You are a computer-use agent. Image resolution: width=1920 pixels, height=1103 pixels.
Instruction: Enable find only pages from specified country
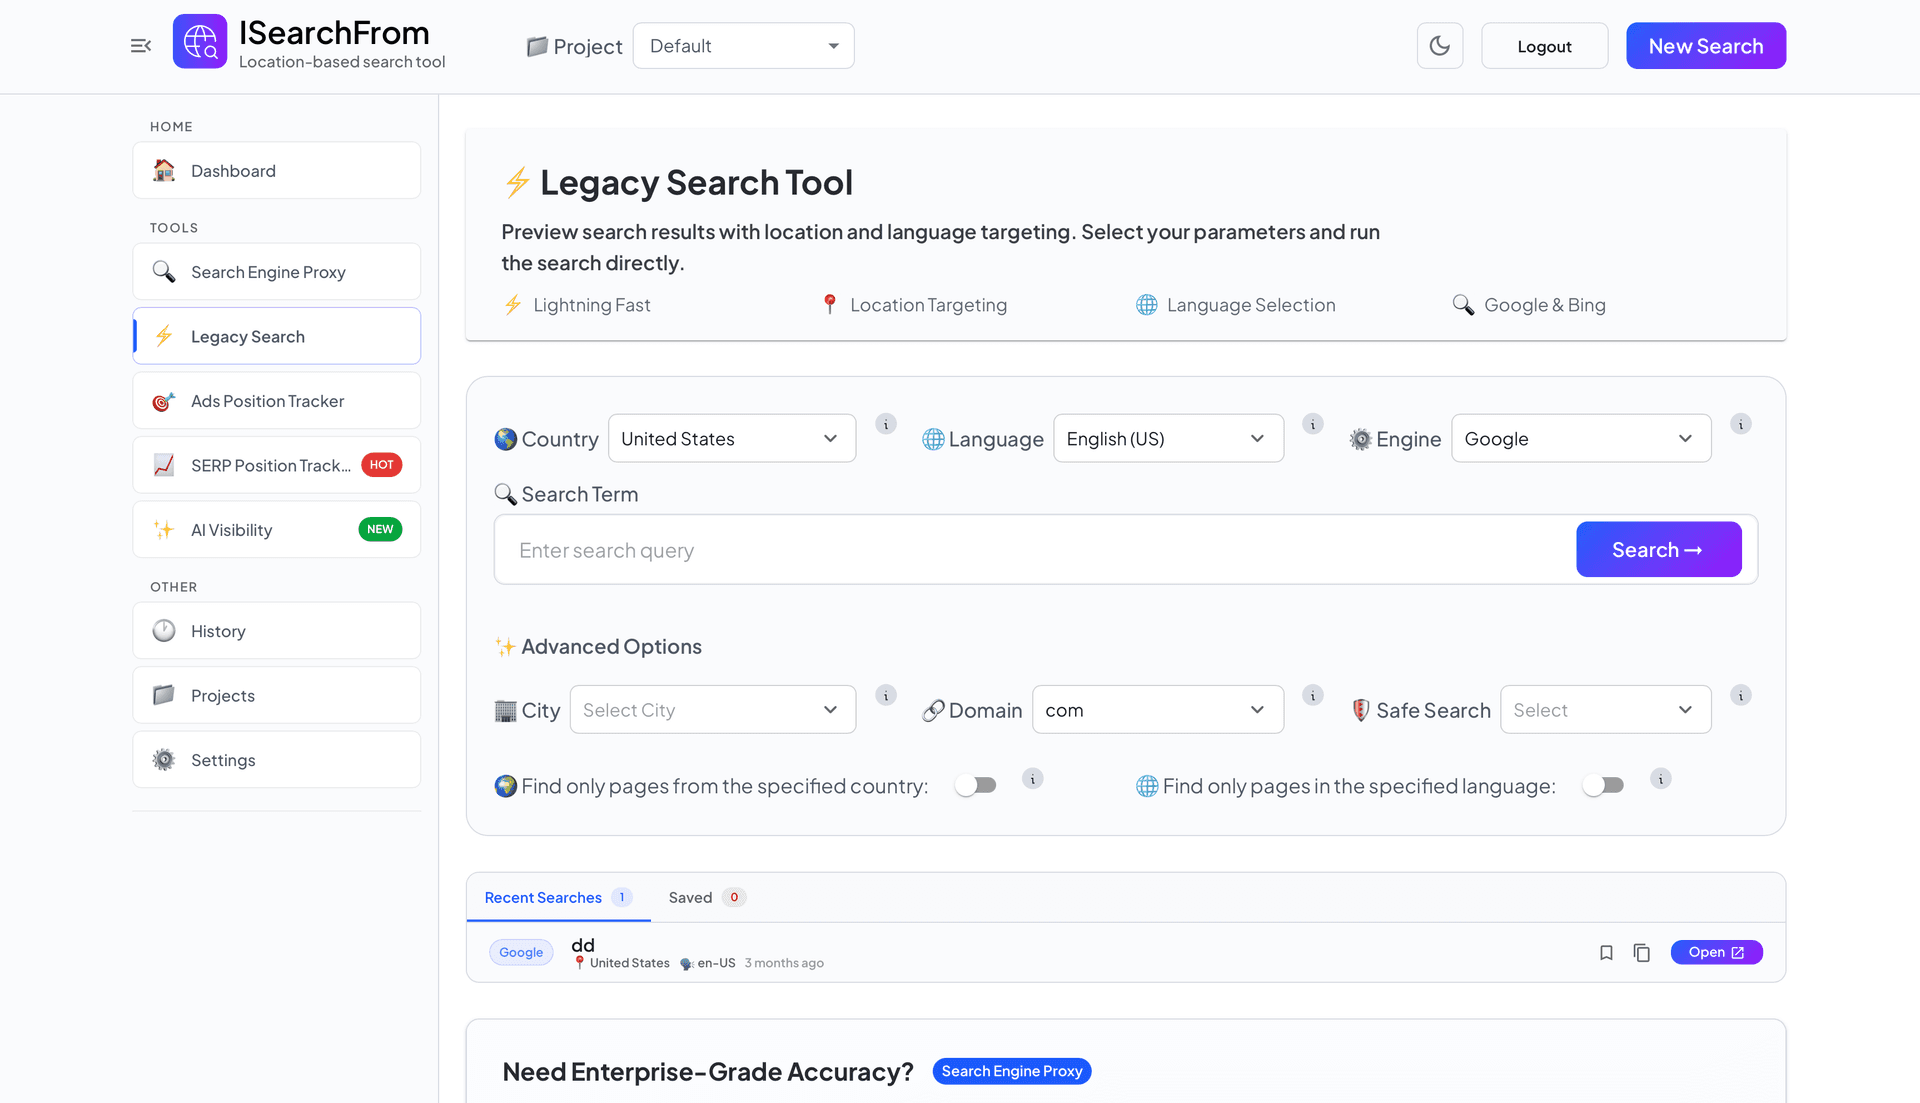point(975,786)
